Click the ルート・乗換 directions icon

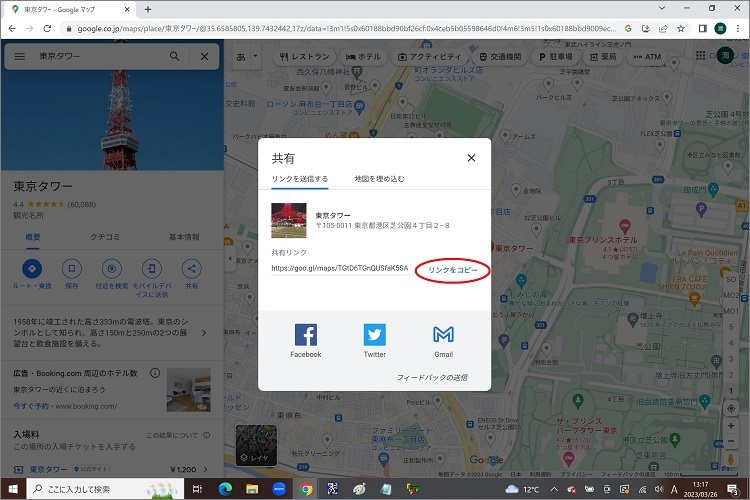32,268
